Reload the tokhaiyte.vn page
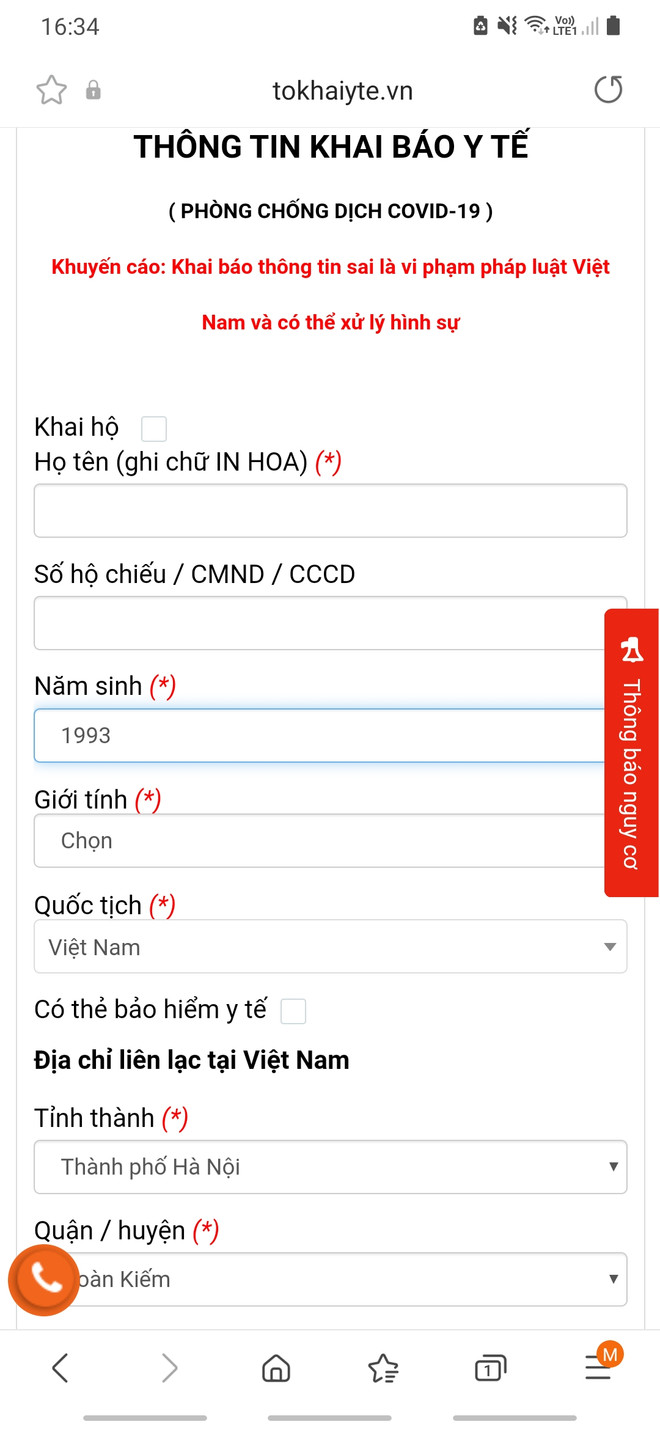 click(x=608, y=90)
